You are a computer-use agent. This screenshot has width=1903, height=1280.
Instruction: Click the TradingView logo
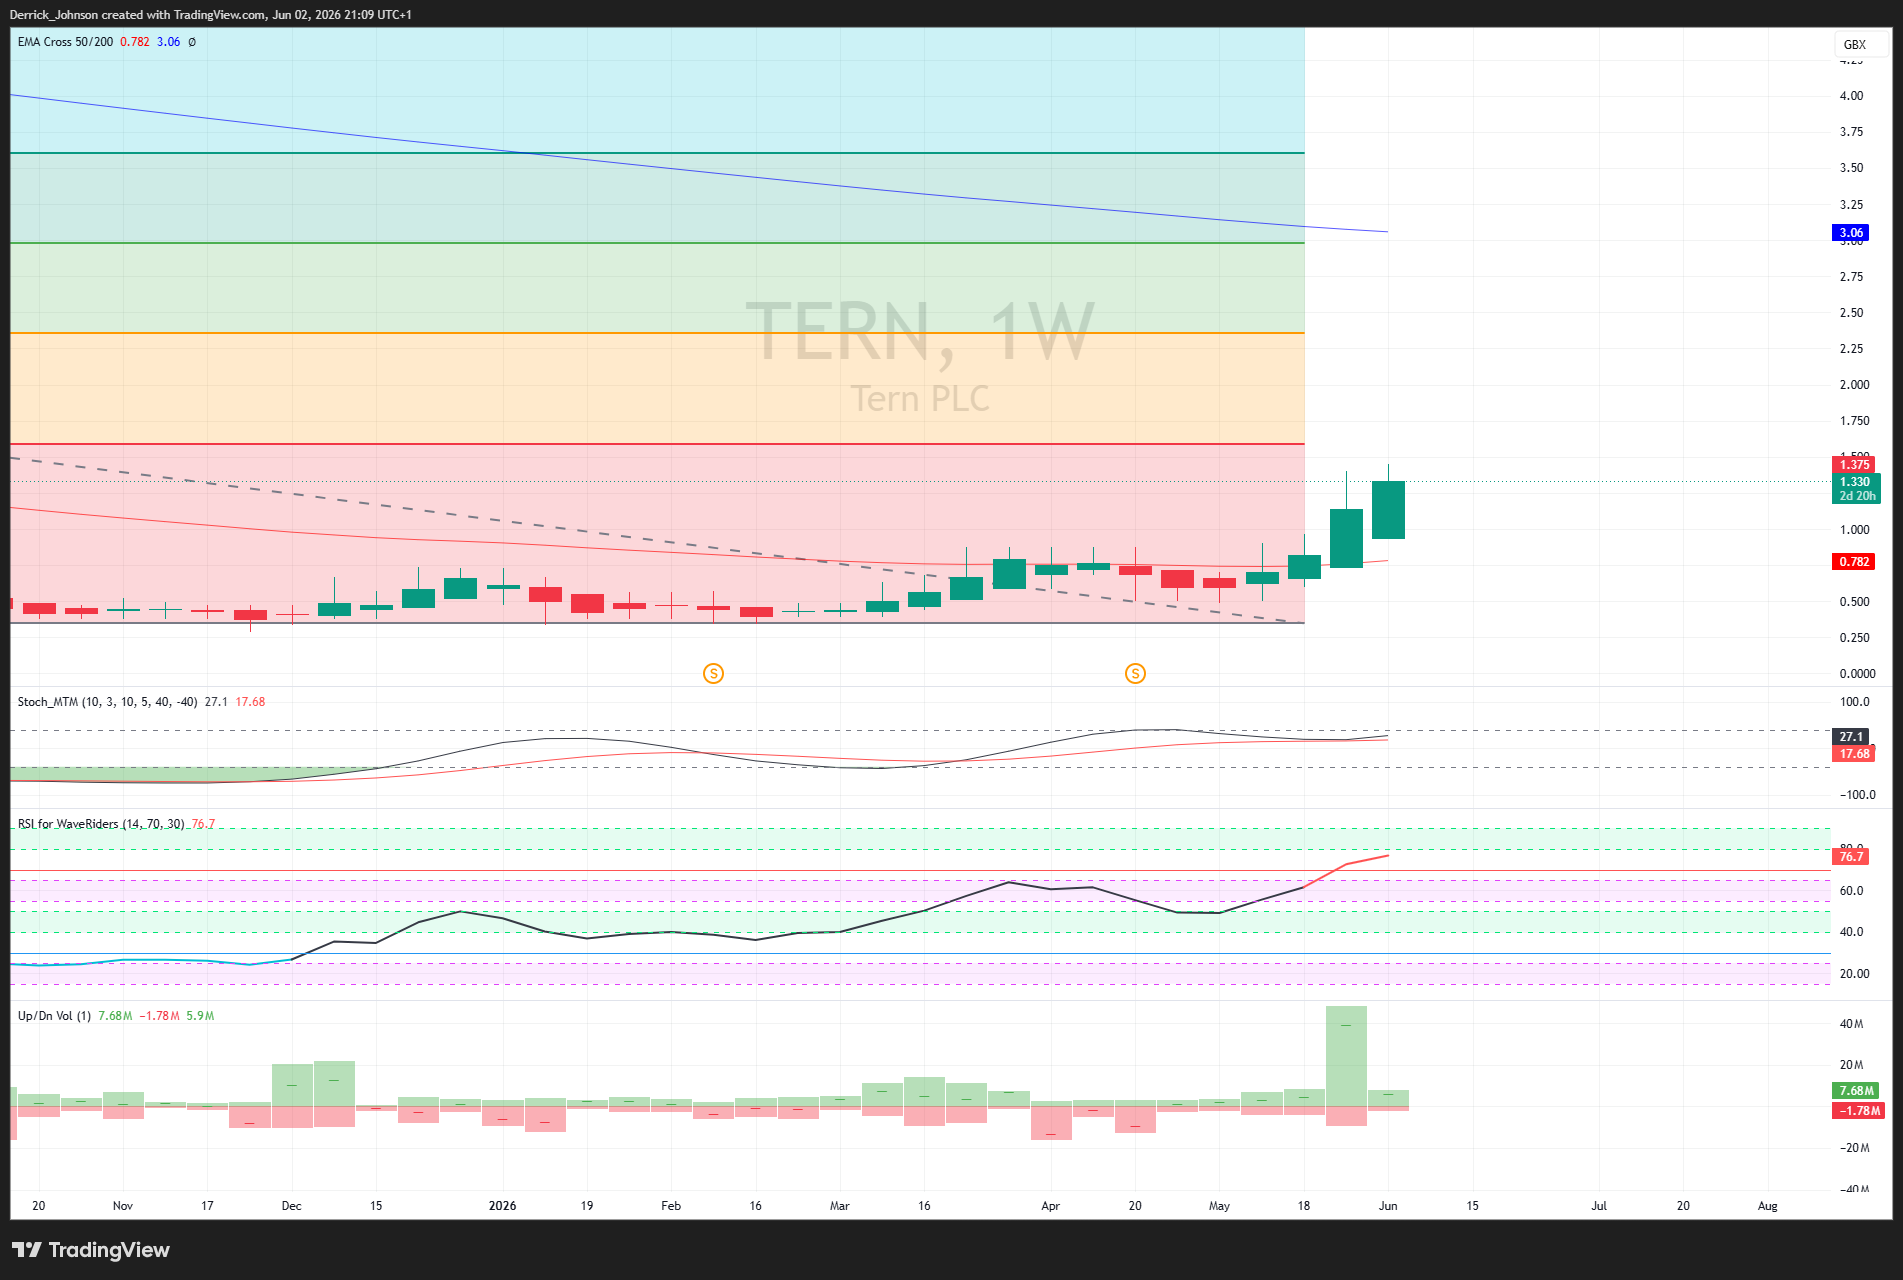(91, 1250)
